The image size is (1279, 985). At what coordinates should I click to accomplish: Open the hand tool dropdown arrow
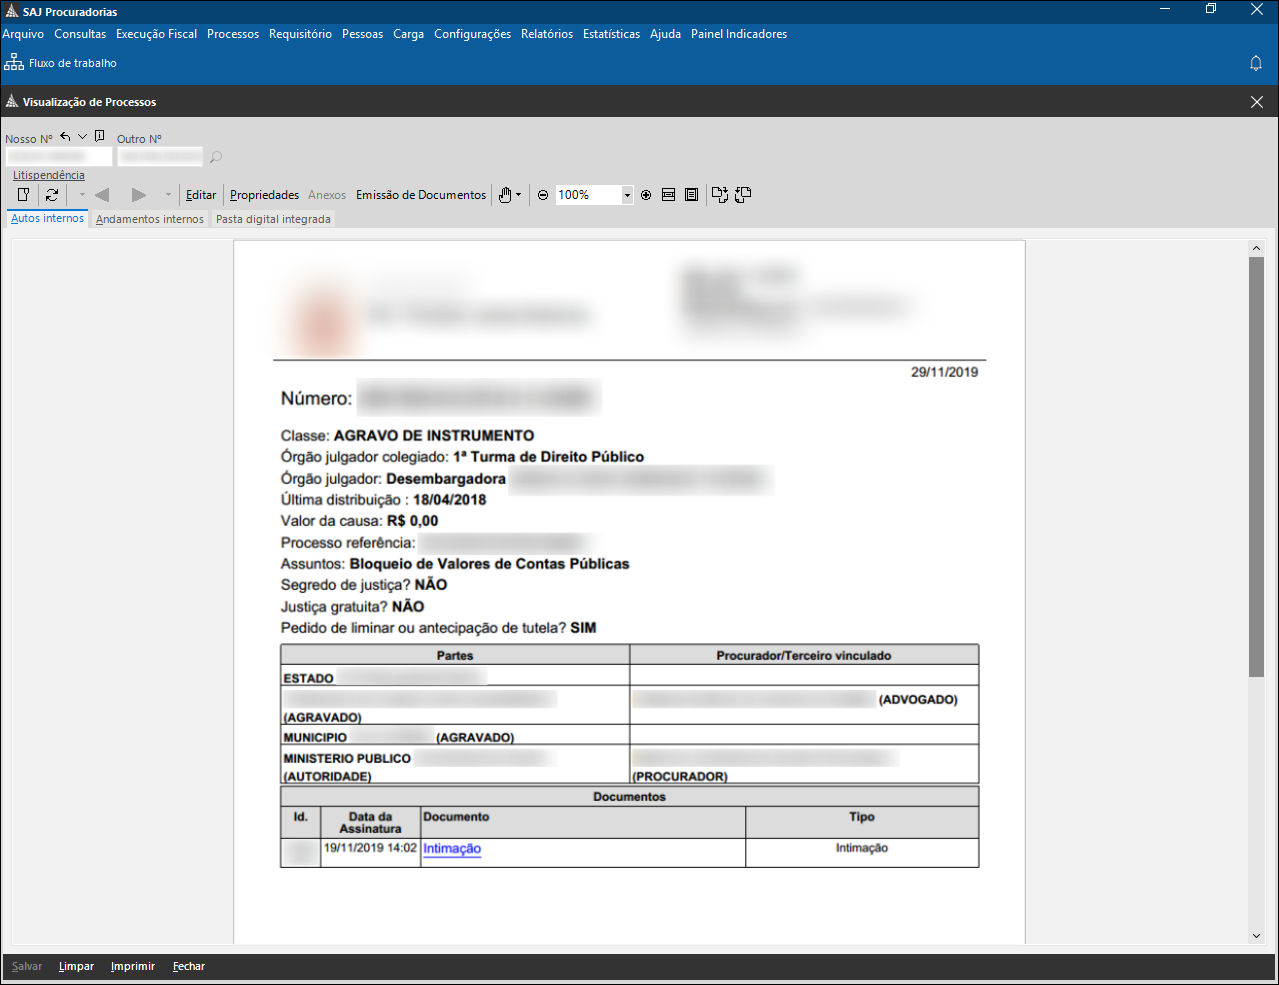tap(518, 195)
